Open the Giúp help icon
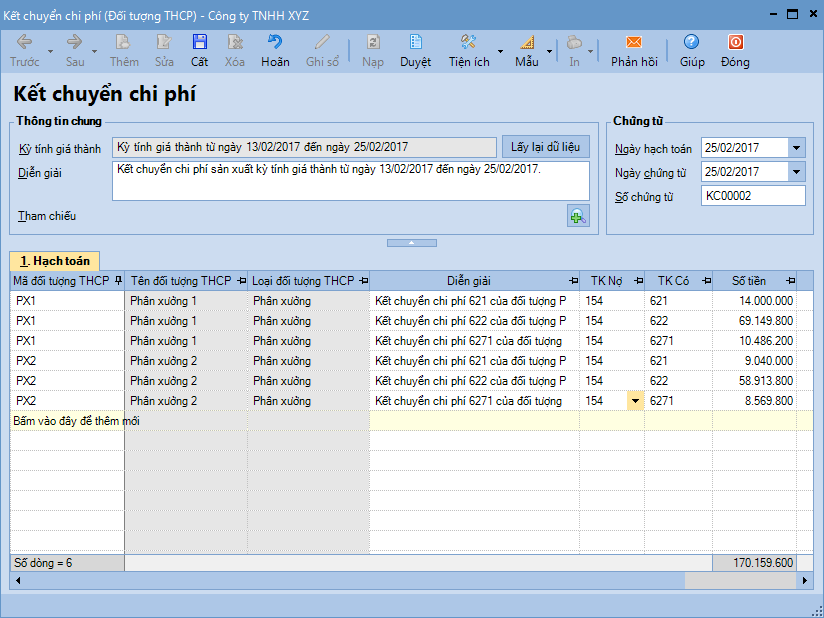The height and width of the screenshot is (618, 824). pyautogui.click(x=692, y=43)
